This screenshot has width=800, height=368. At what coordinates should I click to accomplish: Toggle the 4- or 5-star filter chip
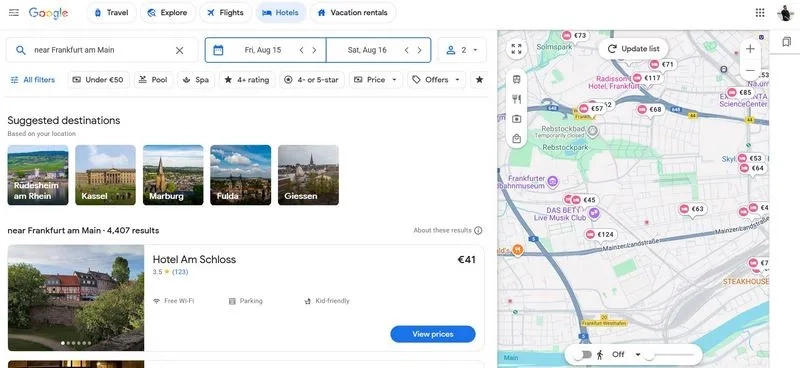[312, 80]
